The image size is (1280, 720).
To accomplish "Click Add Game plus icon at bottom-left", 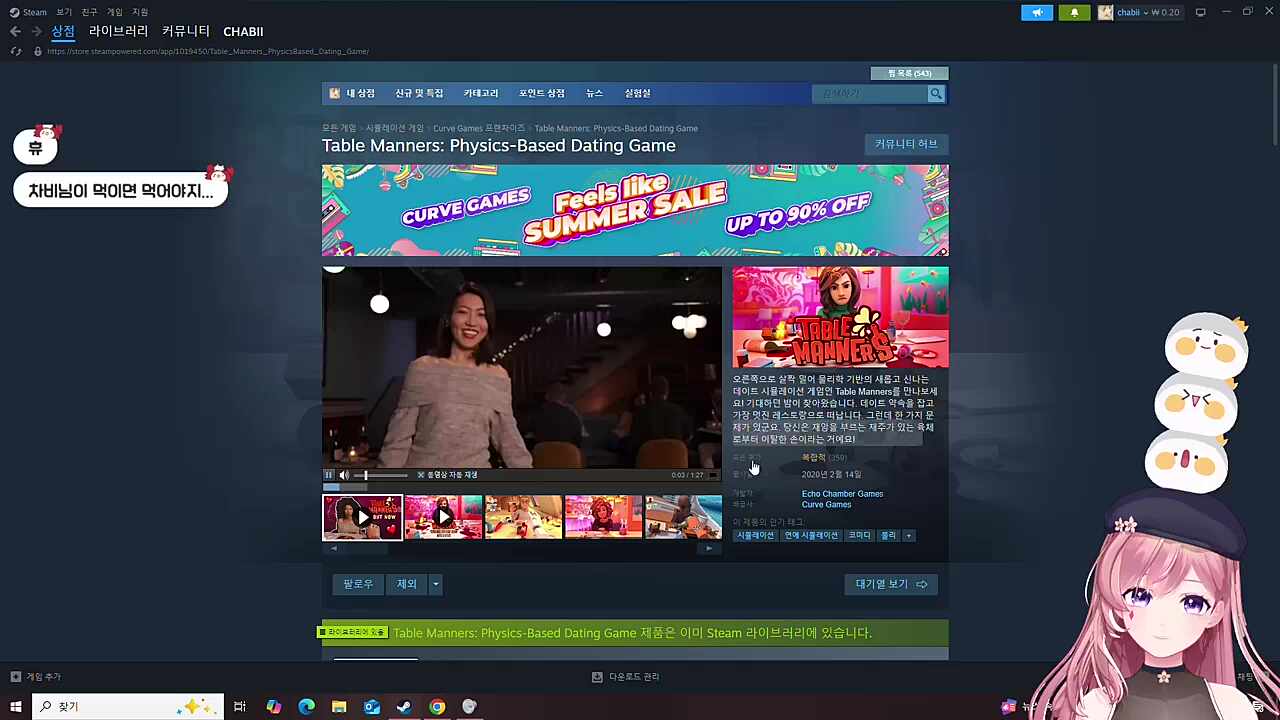I will 15,677.
